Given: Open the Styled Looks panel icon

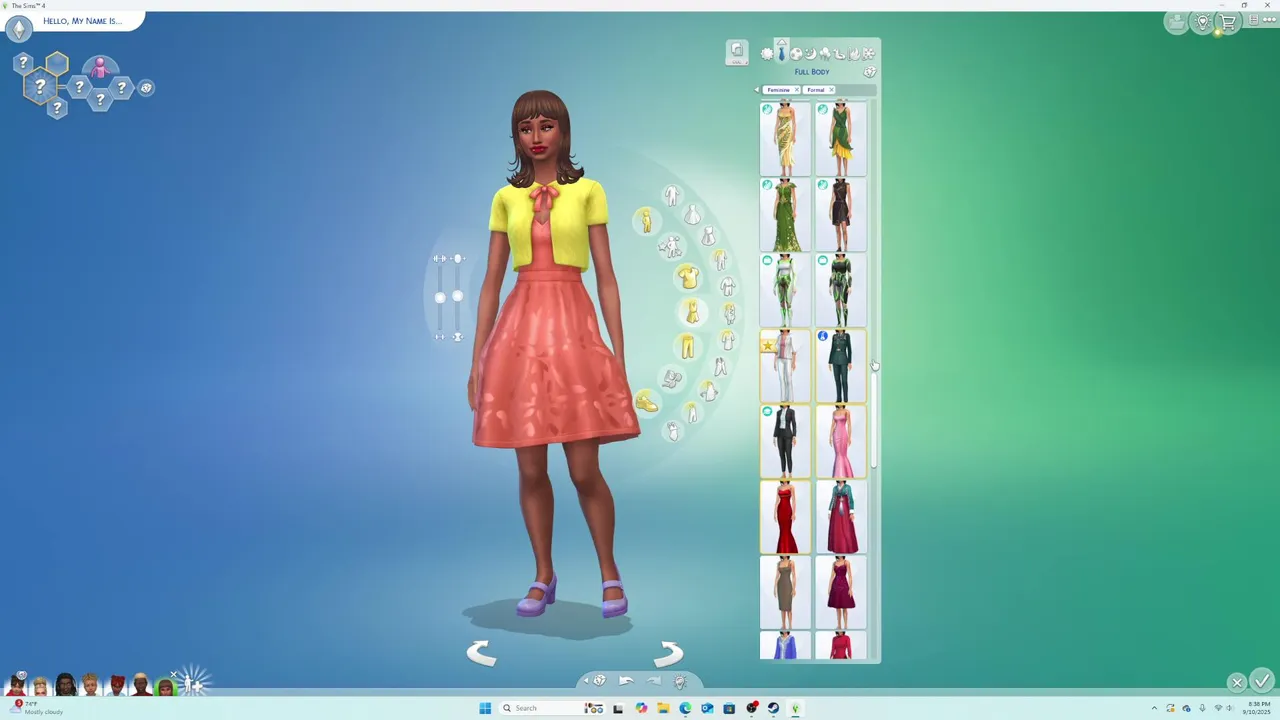Looking at the screenshot, I should tap(737, 52).
